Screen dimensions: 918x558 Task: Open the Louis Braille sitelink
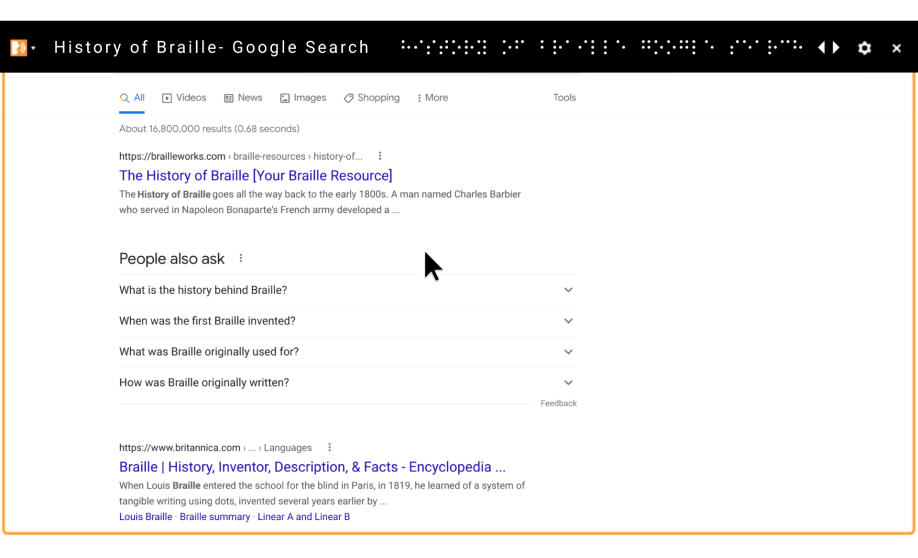(x=146, y=517)
